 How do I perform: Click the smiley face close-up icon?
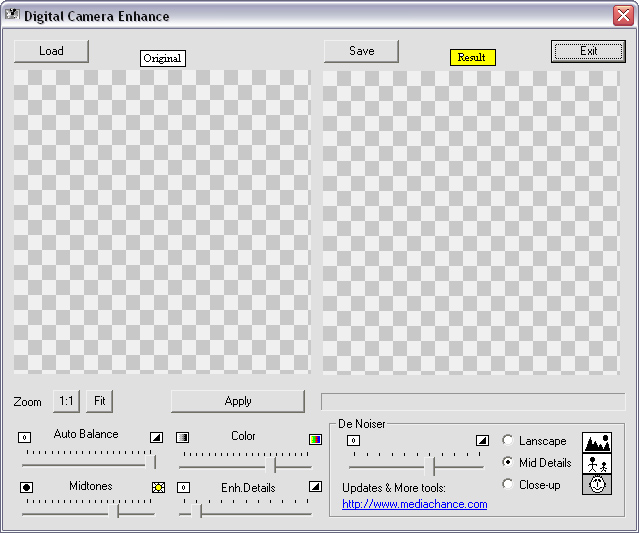[x=597, y=484]
